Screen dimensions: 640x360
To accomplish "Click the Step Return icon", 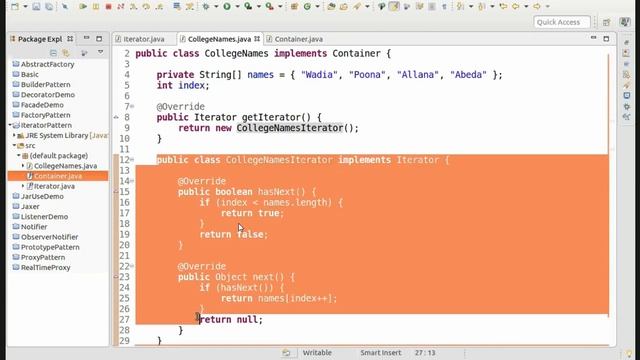I will [159, 6].
